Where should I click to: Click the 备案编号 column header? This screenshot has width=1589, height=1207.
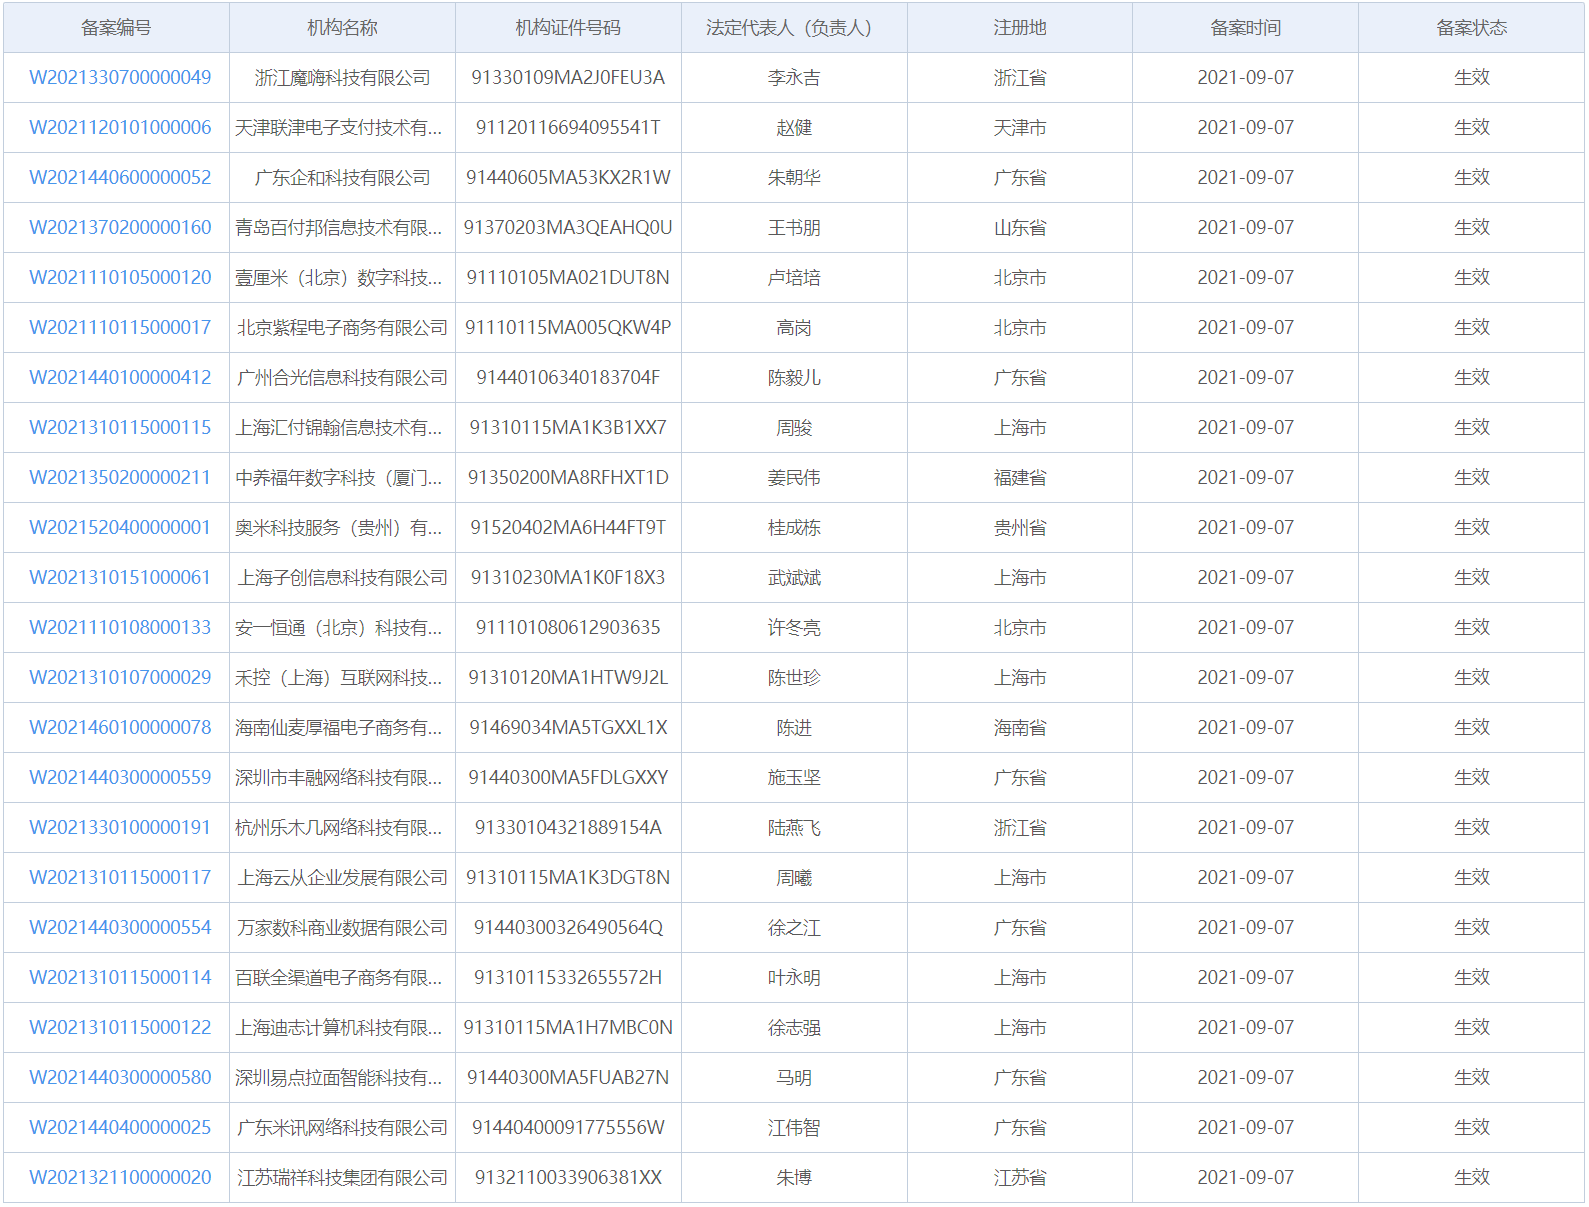pyautogui.click(x=116, y=28)
